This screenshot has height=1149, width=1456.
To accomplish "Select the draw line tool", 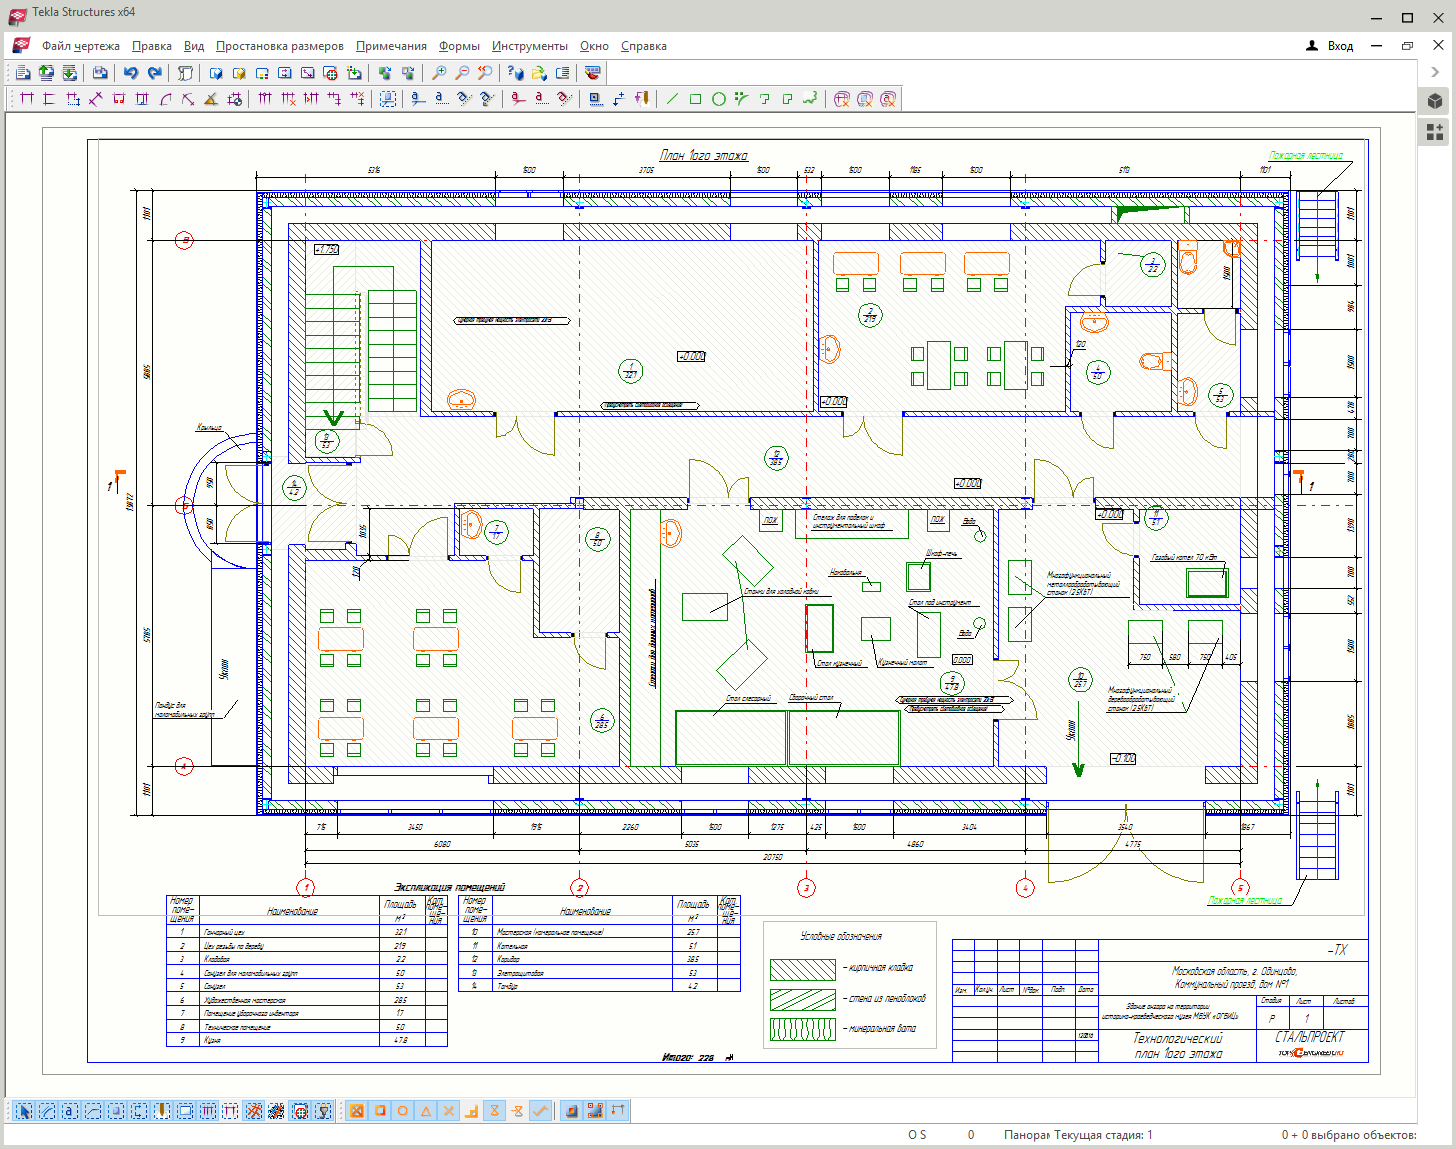I will [672, 99].
